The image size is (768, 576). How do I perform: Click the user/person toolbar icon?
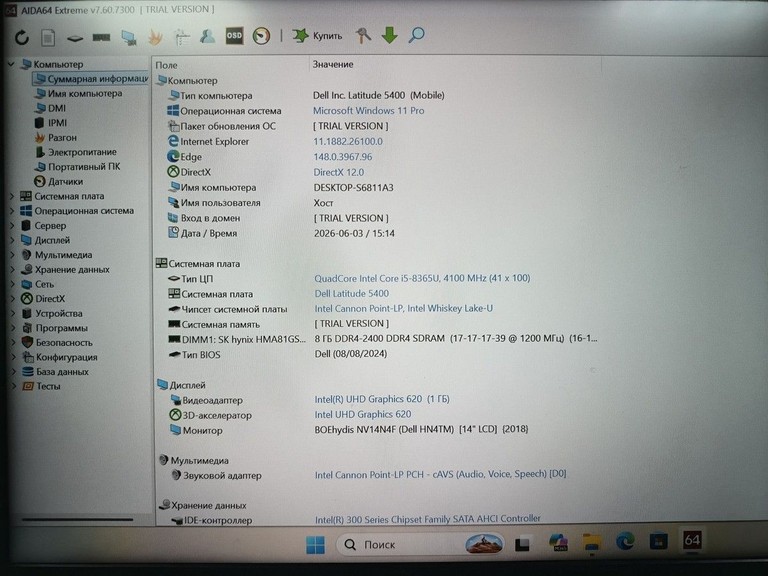(x=207, y=36)
